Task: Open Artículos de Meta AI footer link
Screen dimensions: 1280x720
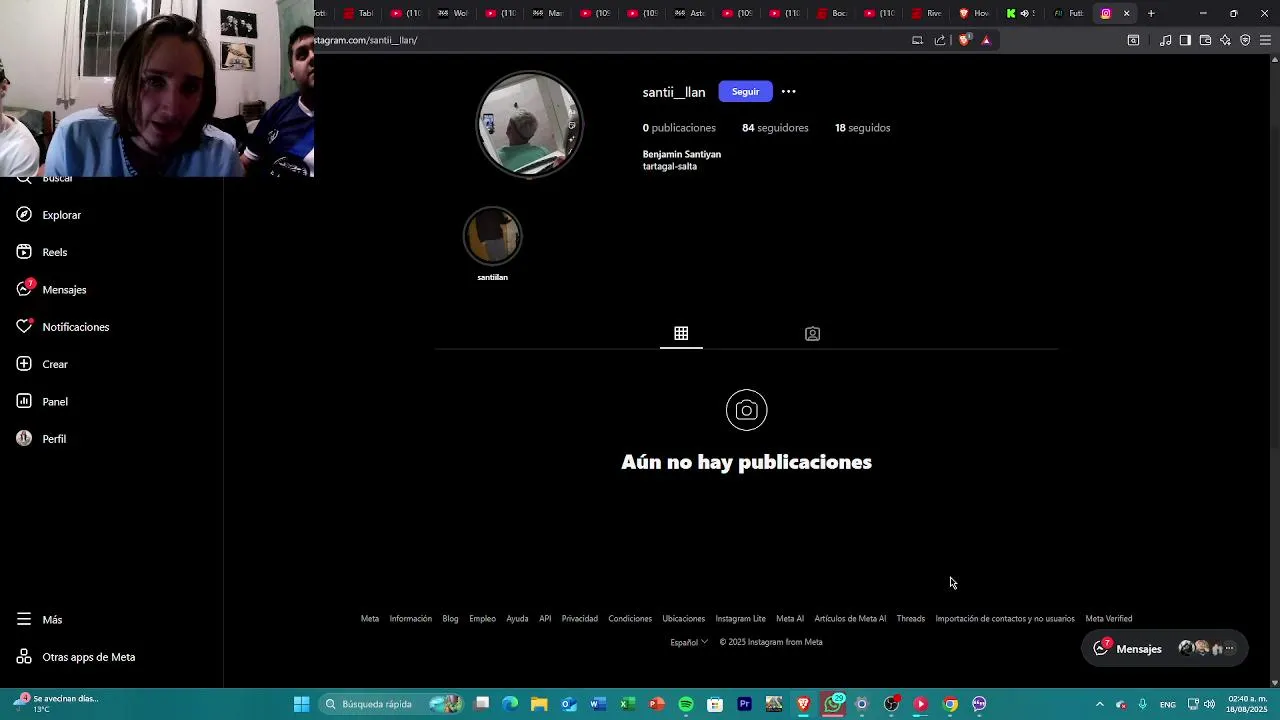Action: point(850,619)
